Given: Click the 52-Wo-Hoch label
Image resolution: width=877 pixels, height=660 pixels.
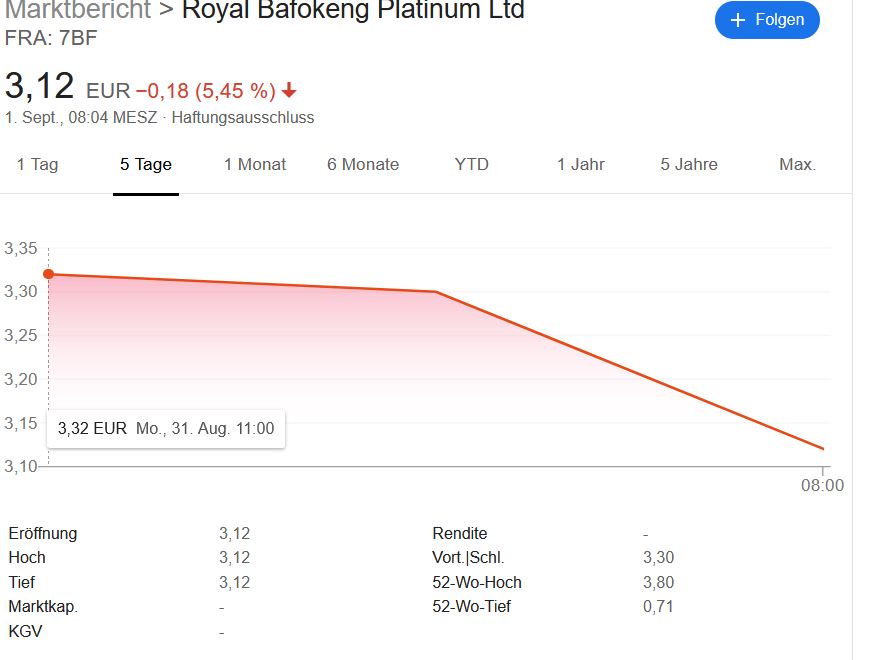Looking at the screenshot, I should pos(477,582).
